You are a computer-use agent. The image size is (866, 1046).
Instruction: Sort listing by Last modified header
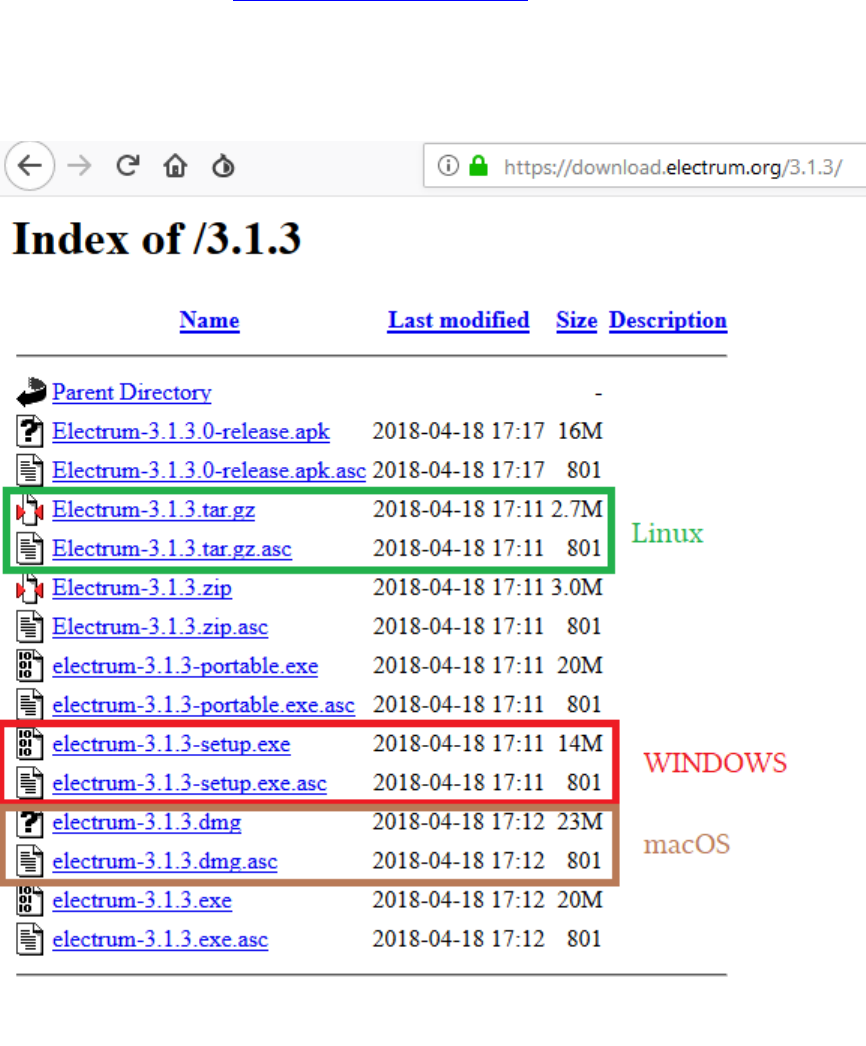(458, 320)
